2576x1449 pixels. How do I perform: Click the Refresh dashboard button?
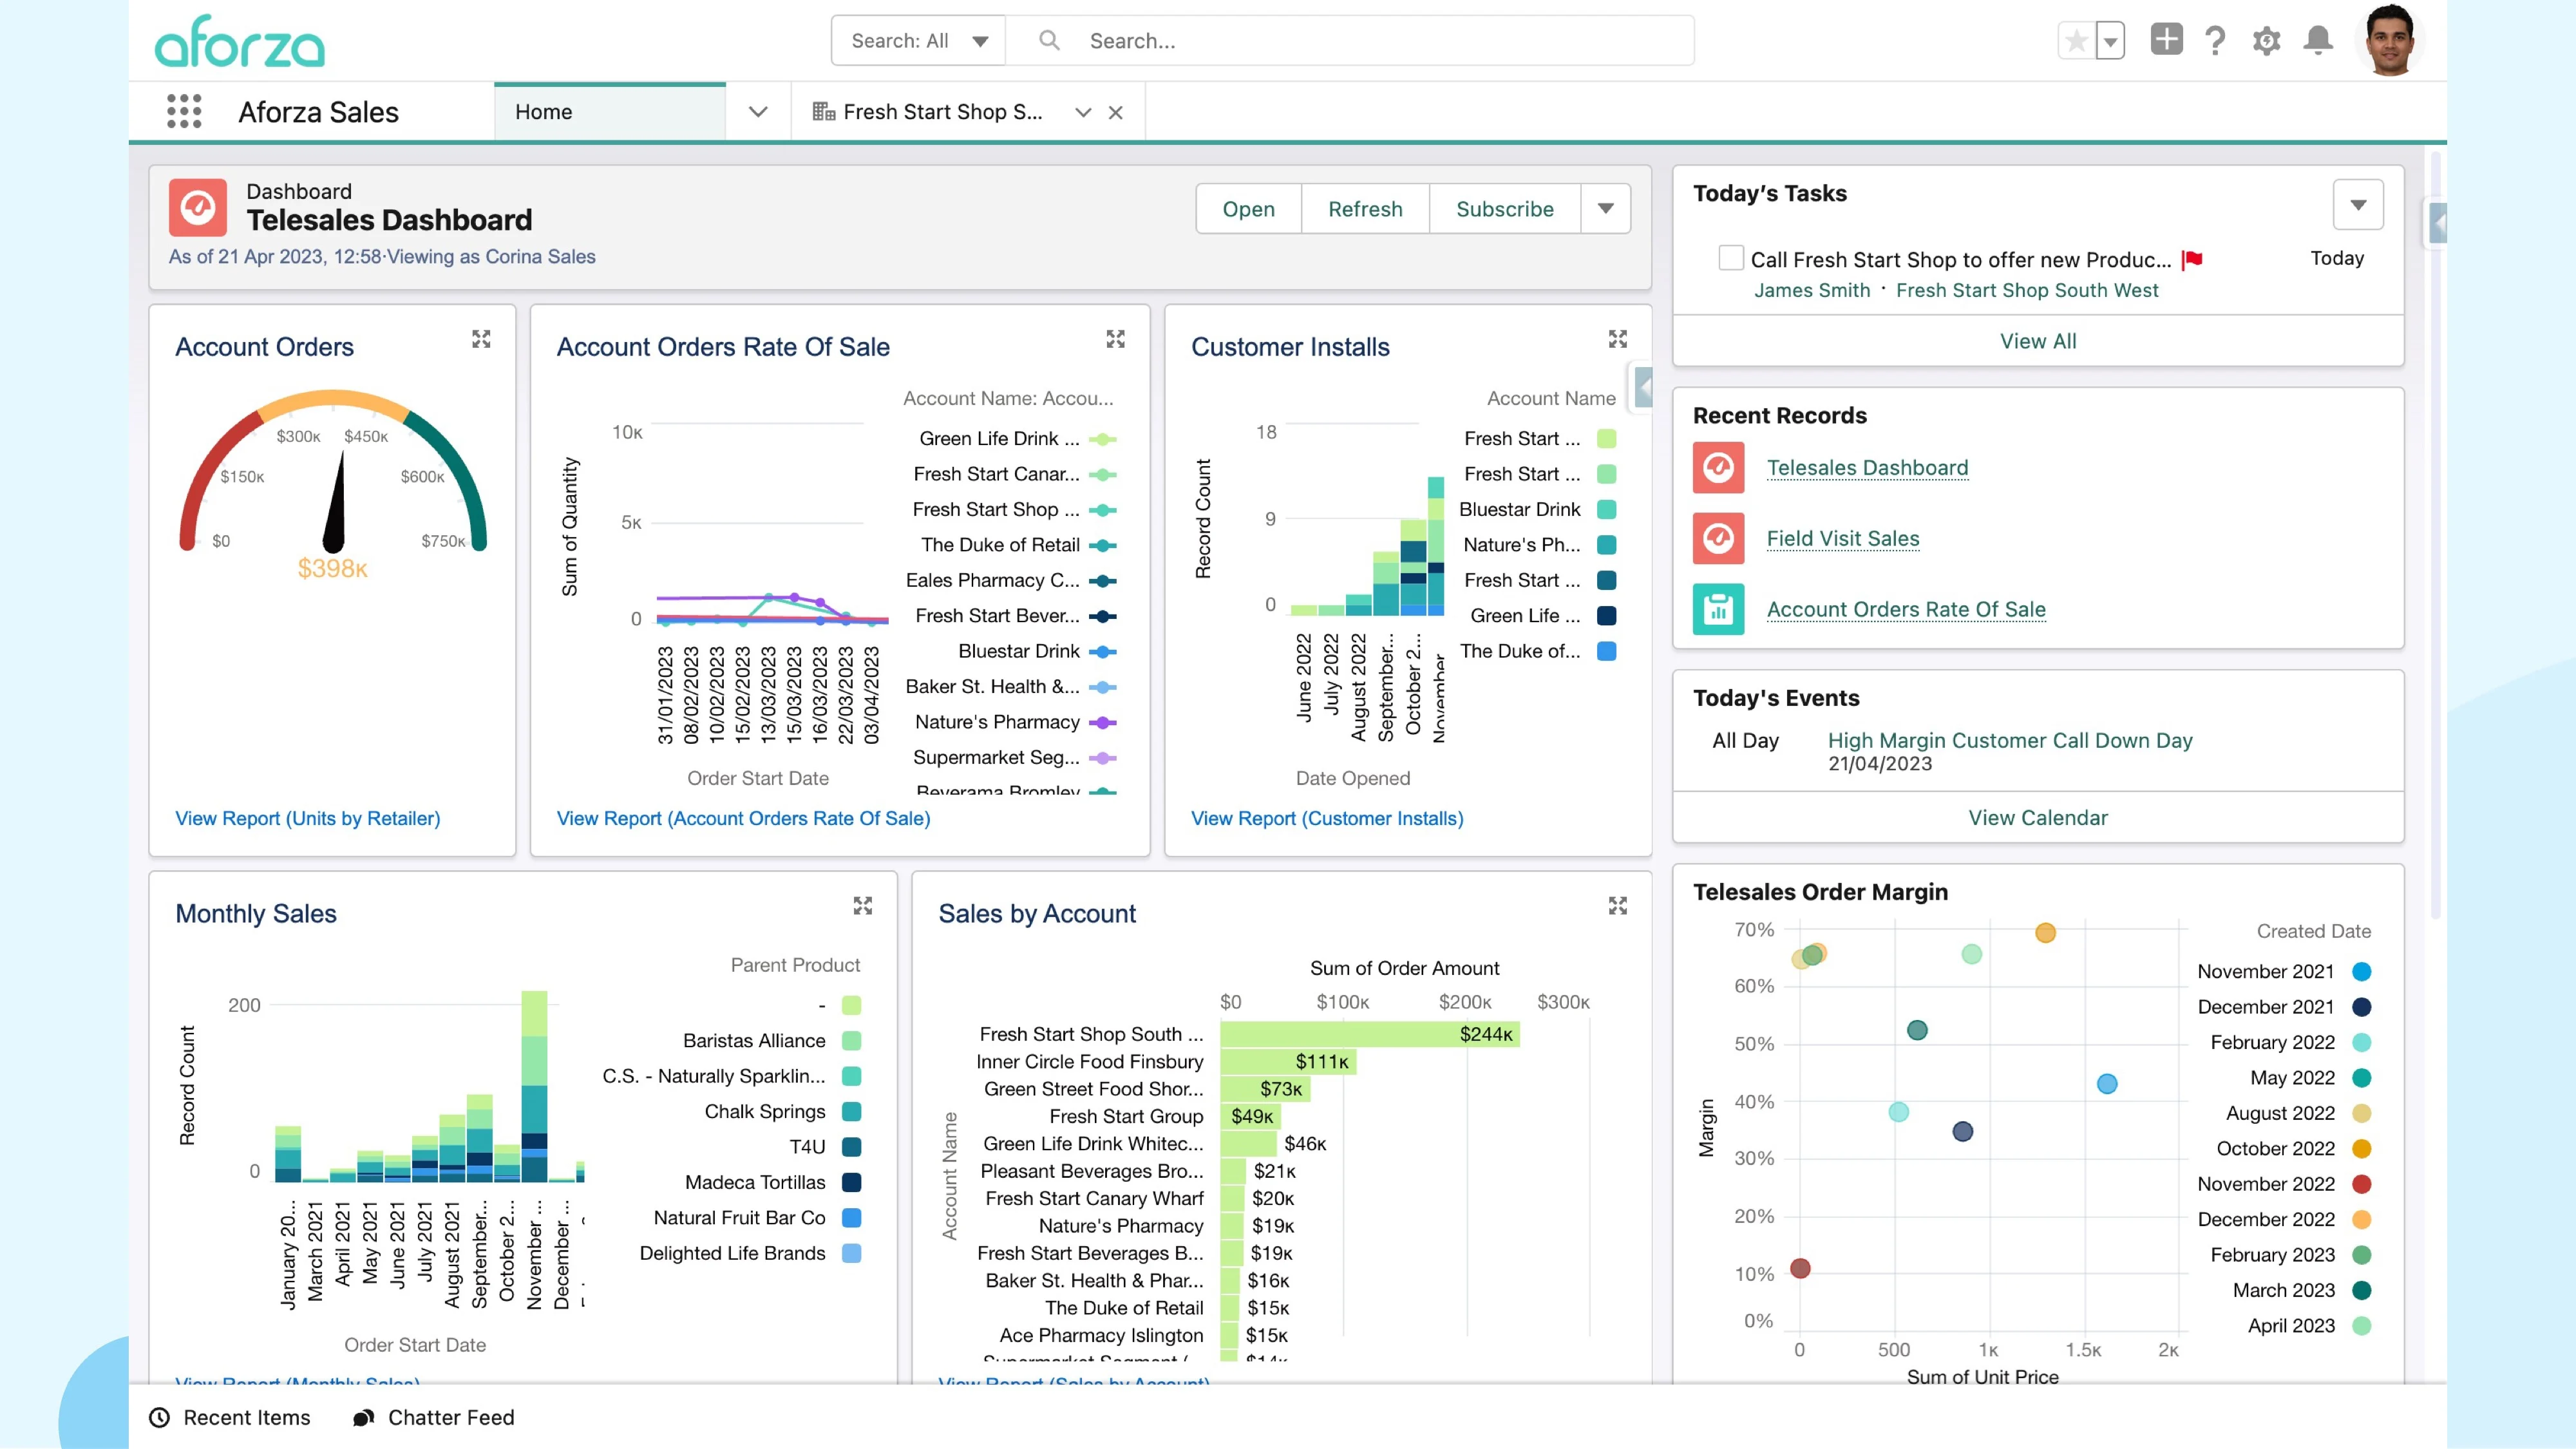point(1365,209)
